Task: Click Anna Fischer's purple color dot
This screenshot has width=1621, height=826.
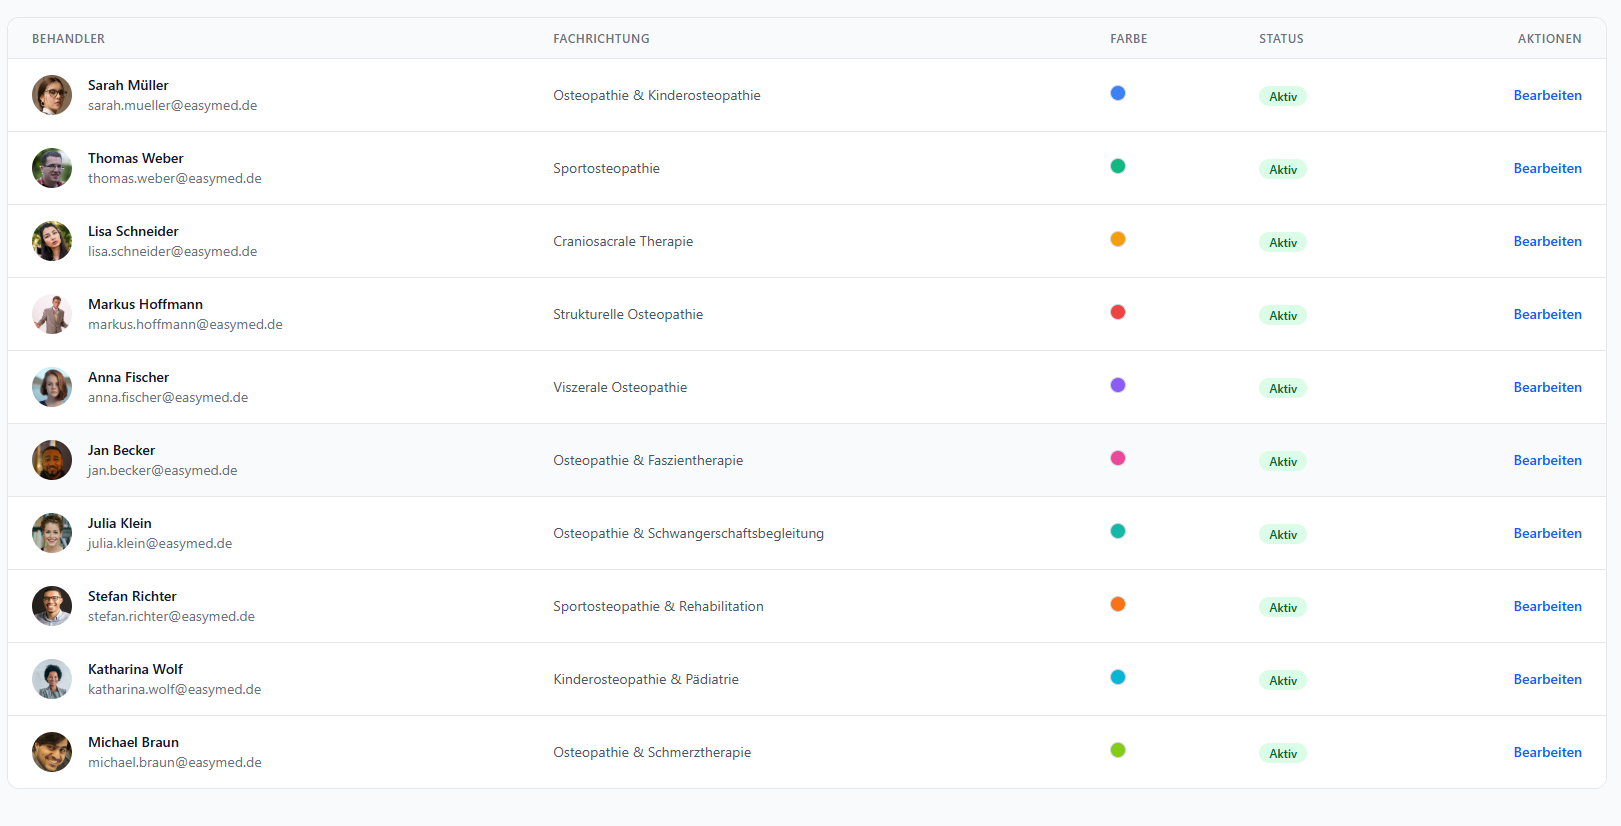Action: pos(1118,385)
